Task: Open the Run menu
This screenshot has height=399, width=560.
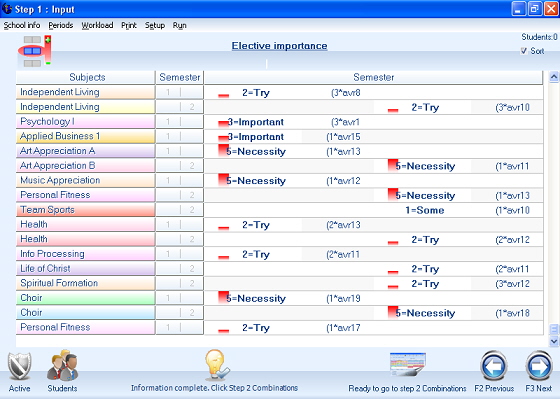Action: pos(179,25)
